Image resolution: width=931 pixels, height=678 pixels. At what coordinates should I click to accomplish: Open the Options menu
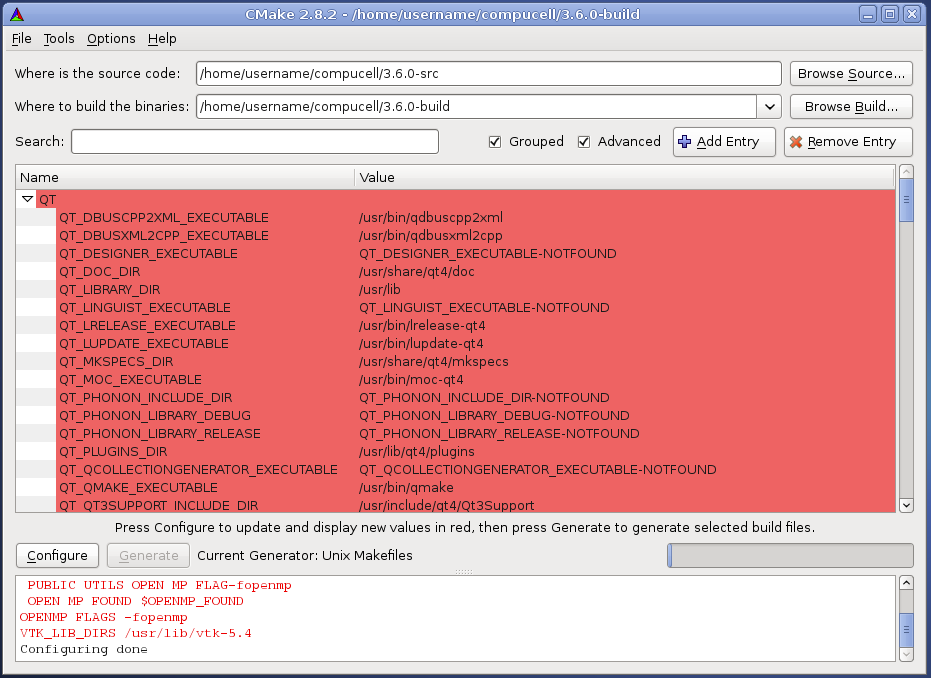coord(111,38)
